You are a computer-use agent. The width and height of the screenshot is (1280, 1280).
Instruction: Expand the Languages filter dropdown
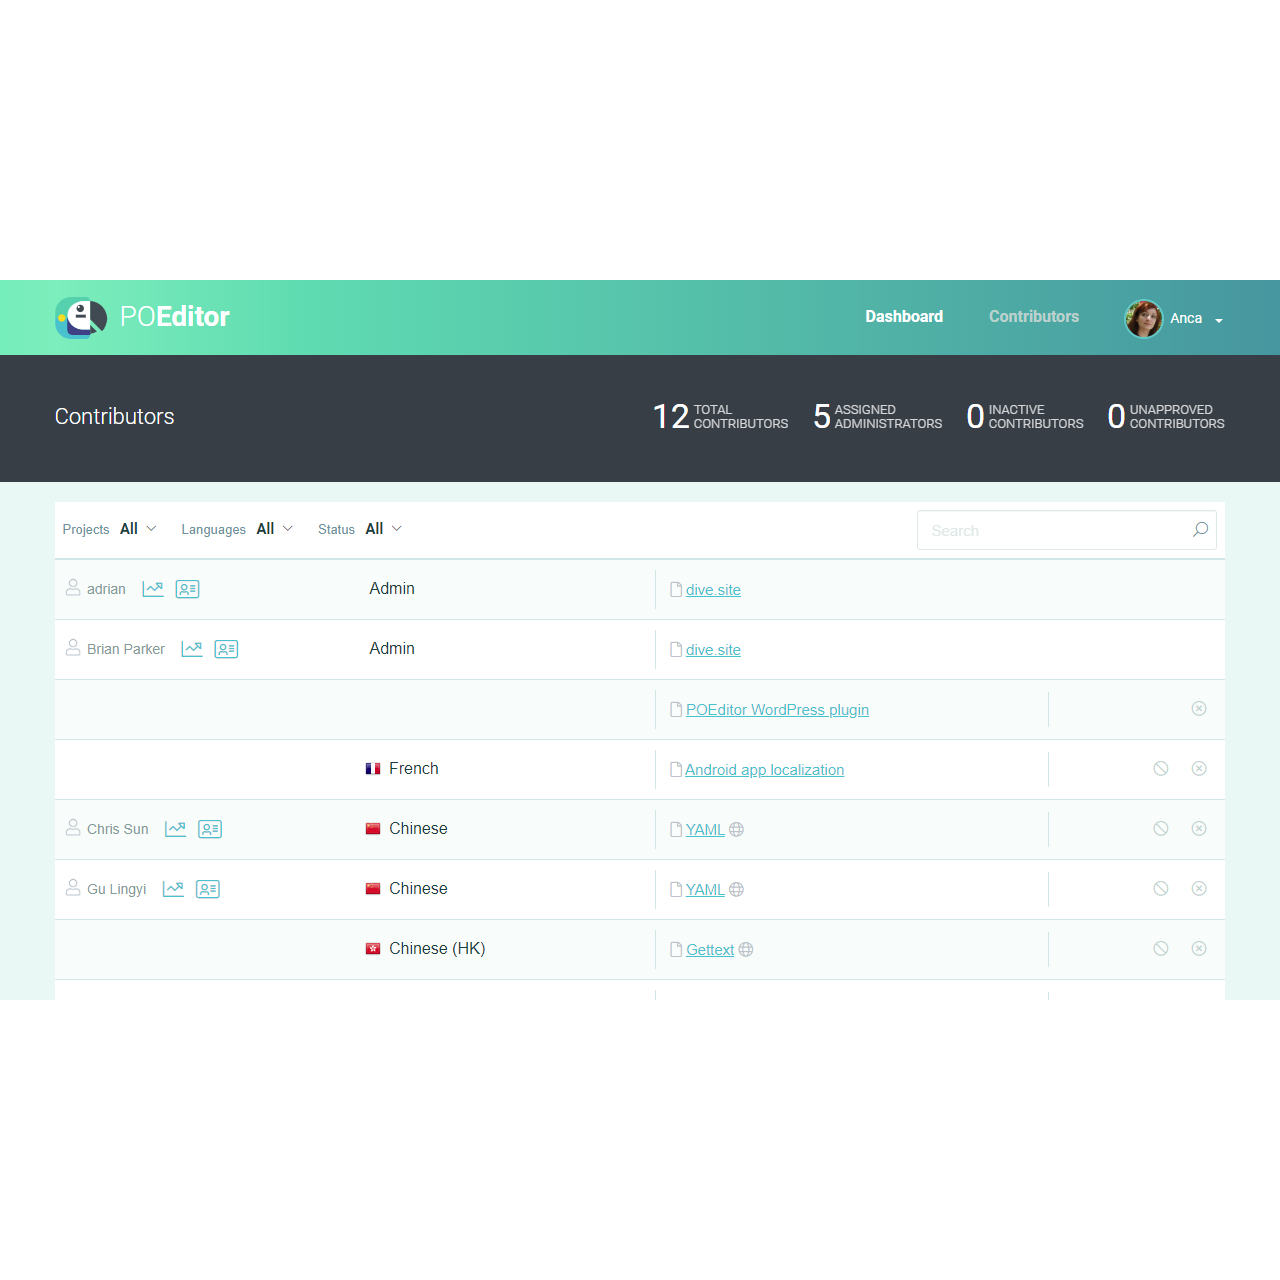pyautogui.click(x=274, y=529)
